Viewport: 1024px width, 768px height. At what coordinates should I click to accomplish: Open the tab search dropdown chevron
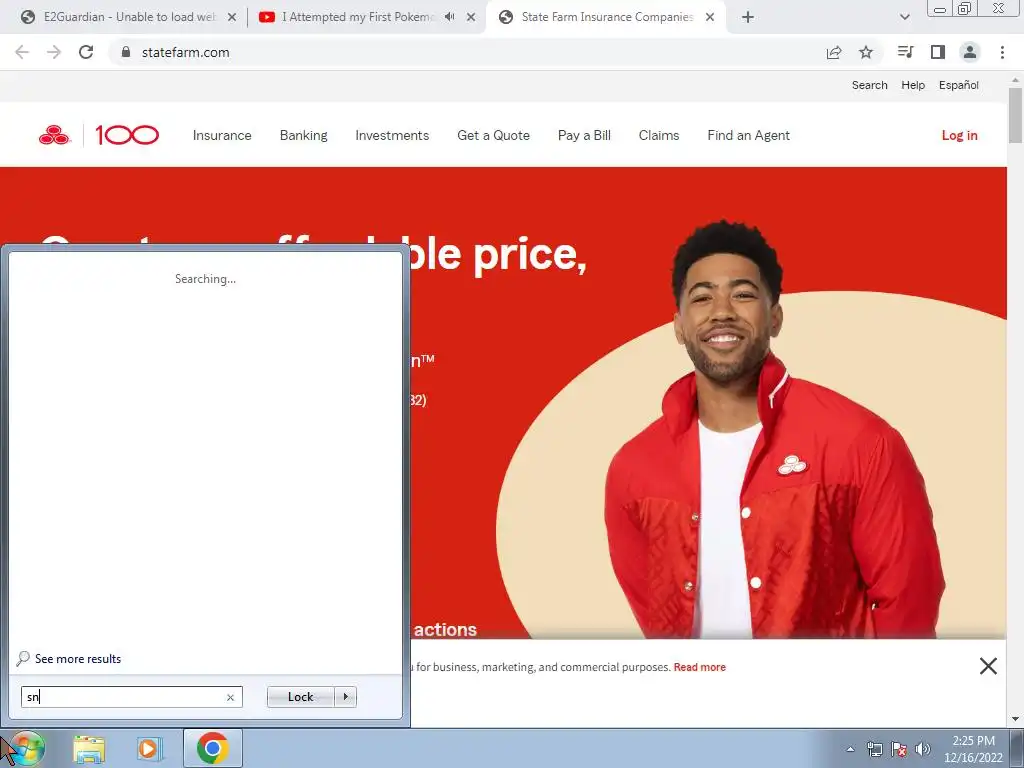click(904, 18)
